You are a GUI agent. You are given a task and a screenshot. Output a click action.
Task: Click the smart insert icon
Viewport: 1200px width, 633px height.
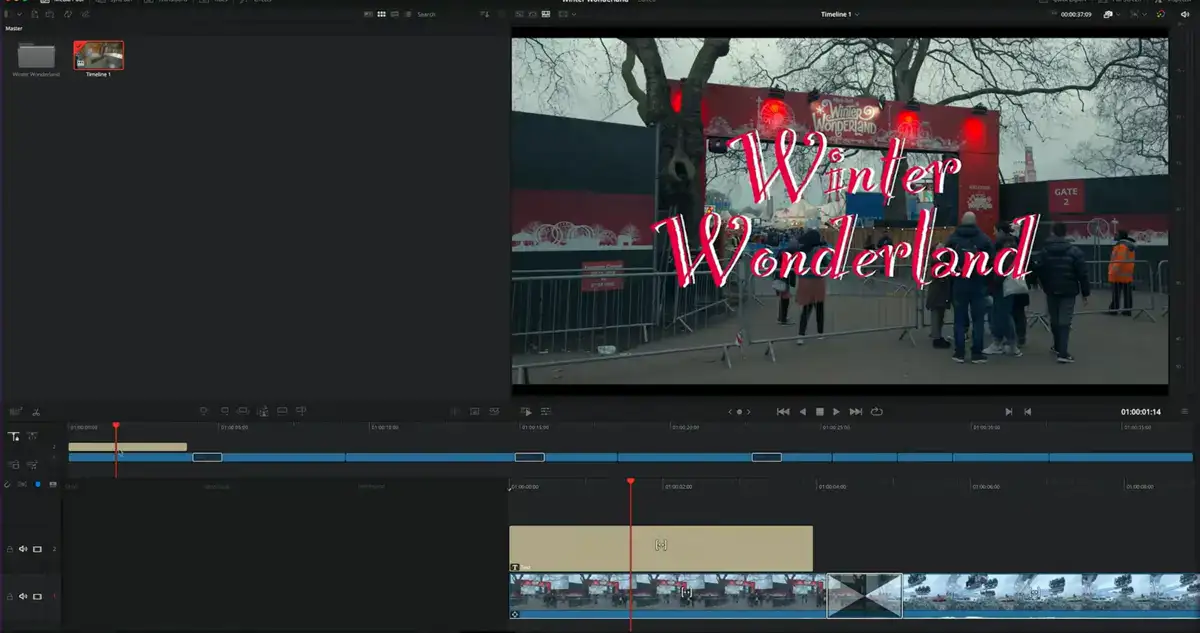(203, 411)
